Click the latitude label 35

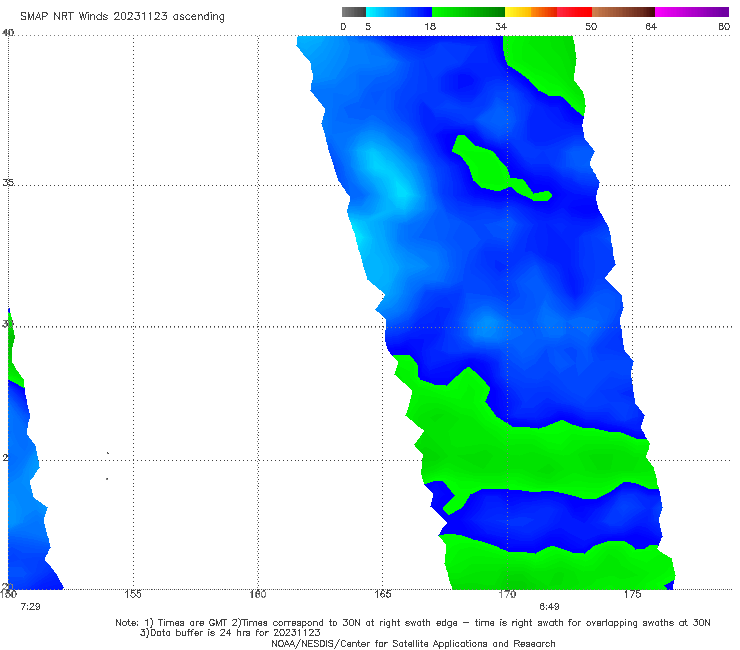point(8,182)
